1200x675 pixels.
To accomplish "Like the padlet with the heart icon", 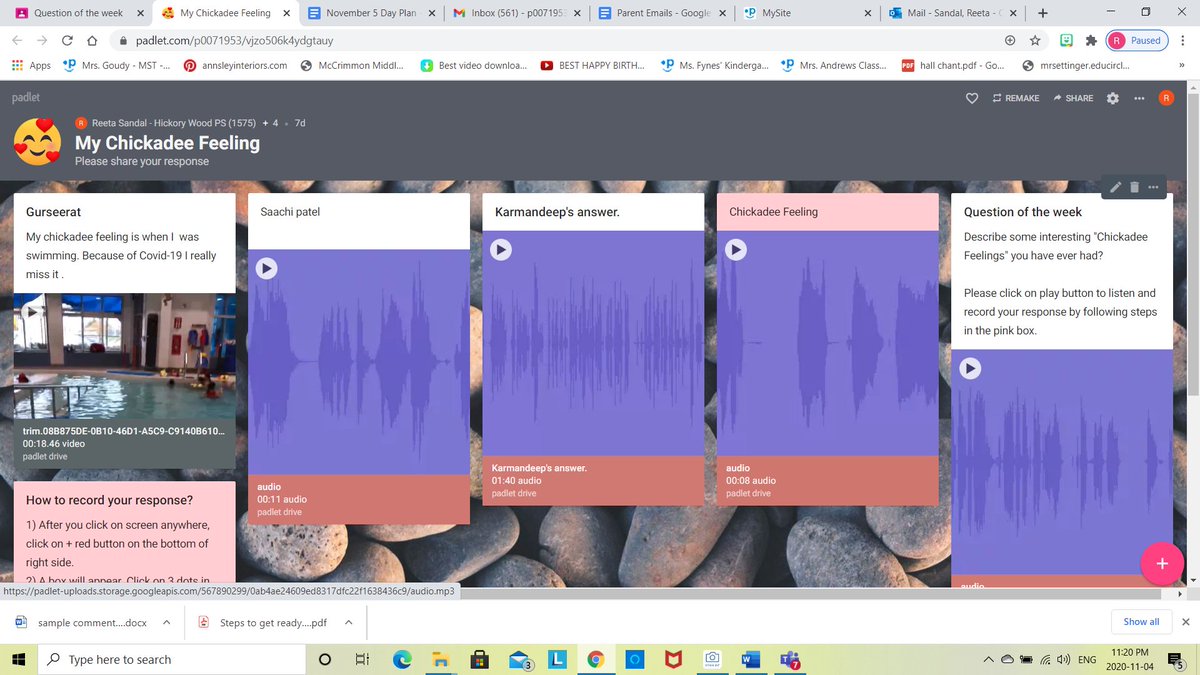I will coord(971,98).
